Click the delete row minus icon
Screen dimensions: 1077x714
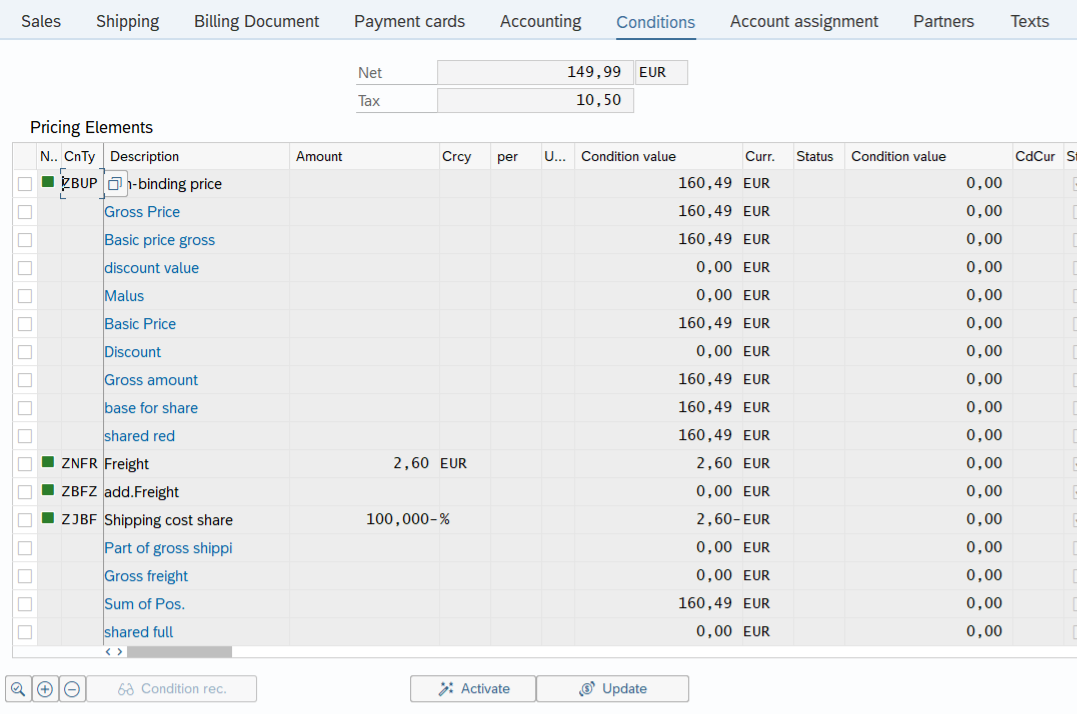point(72,689)
